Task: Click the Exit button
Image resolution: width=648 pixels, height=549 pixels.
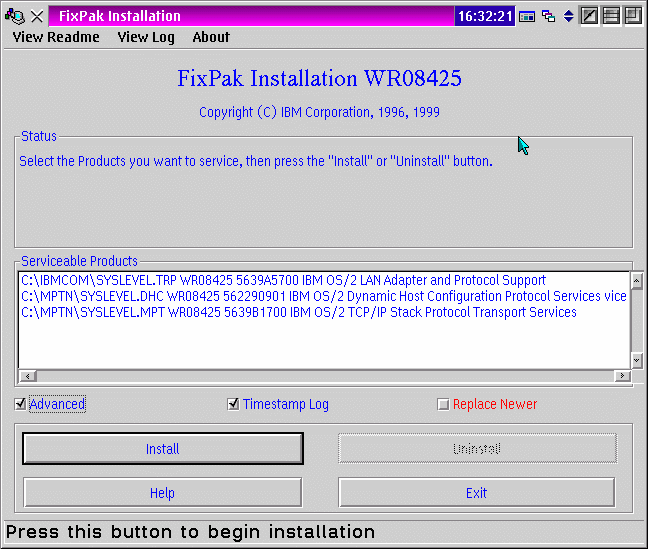Action: (477, 493)
